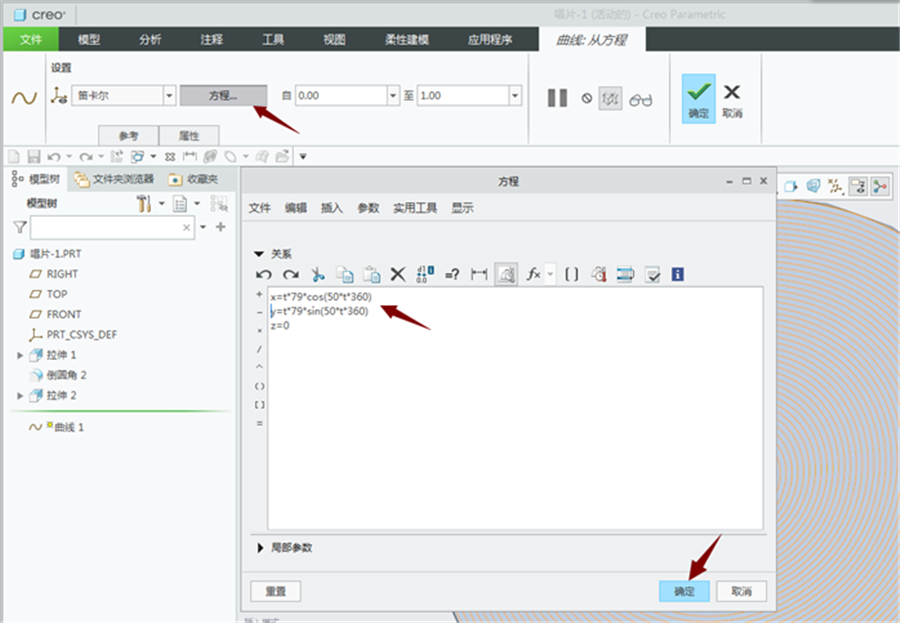
Task: Click the red-blue node icon in graphics toolbar
Action: [880, 186]
